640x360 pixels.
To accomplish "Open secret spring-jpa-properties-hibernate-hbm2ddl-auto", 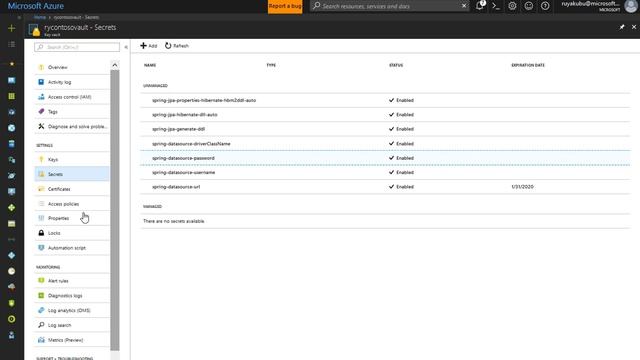I will pos(385,100).
